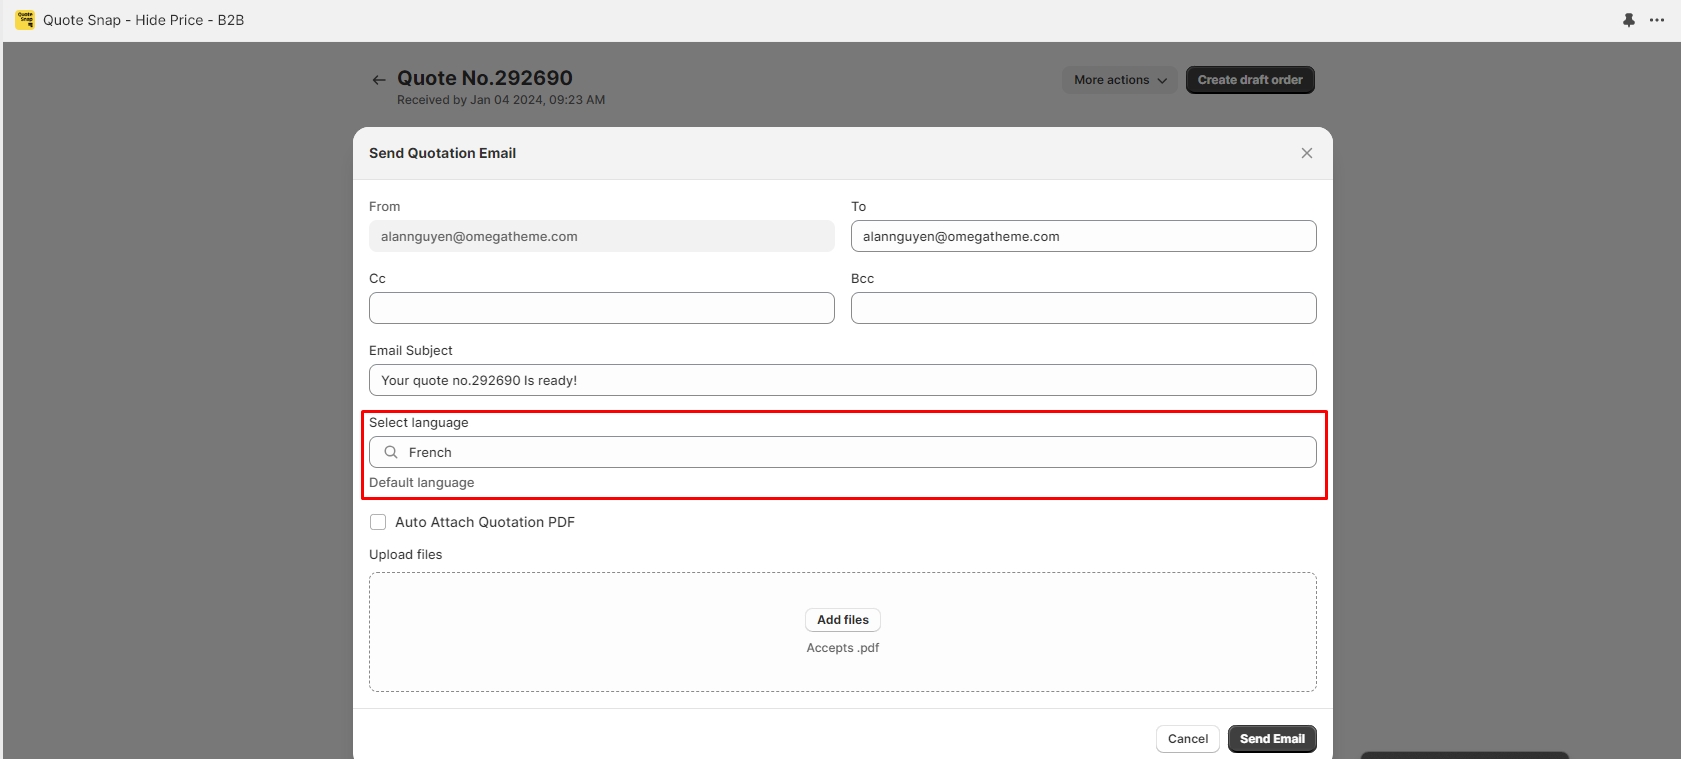Open the three-dots overflow menu
The height and width of the screenshot is (759, 1681).
tap(1657, 20)
